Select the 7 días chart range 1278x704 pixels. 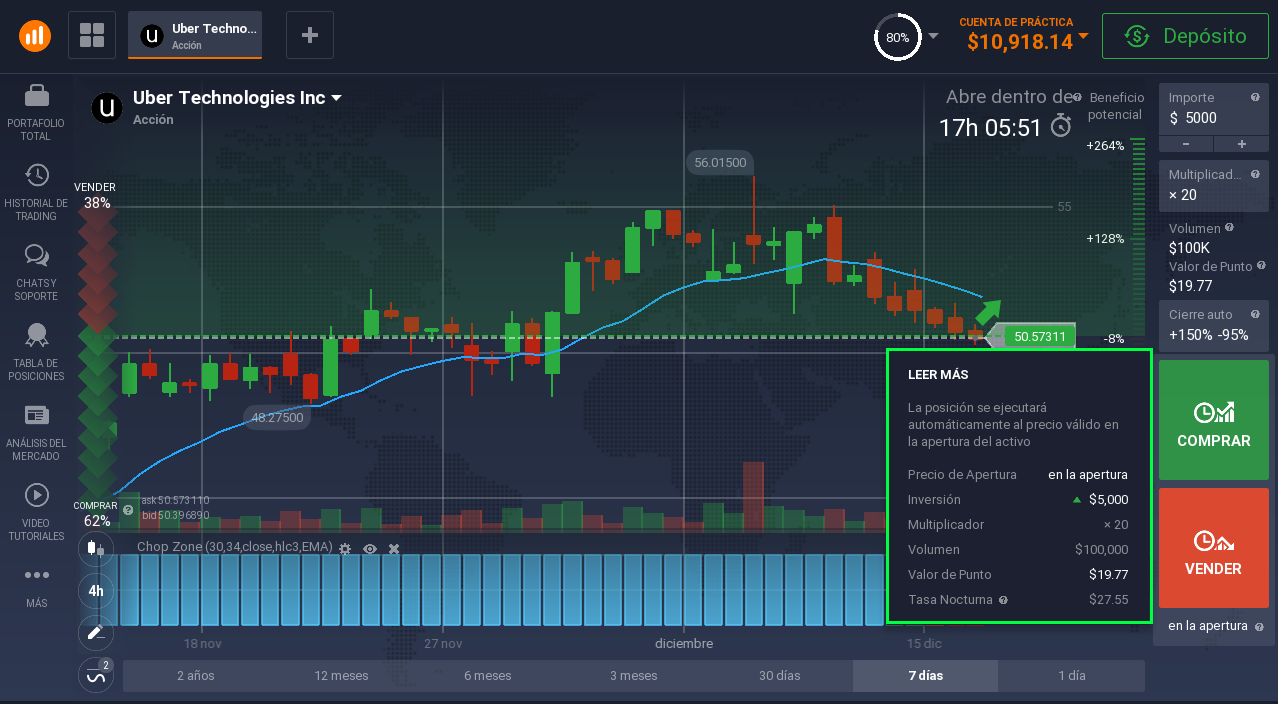[x=926, y=676]
